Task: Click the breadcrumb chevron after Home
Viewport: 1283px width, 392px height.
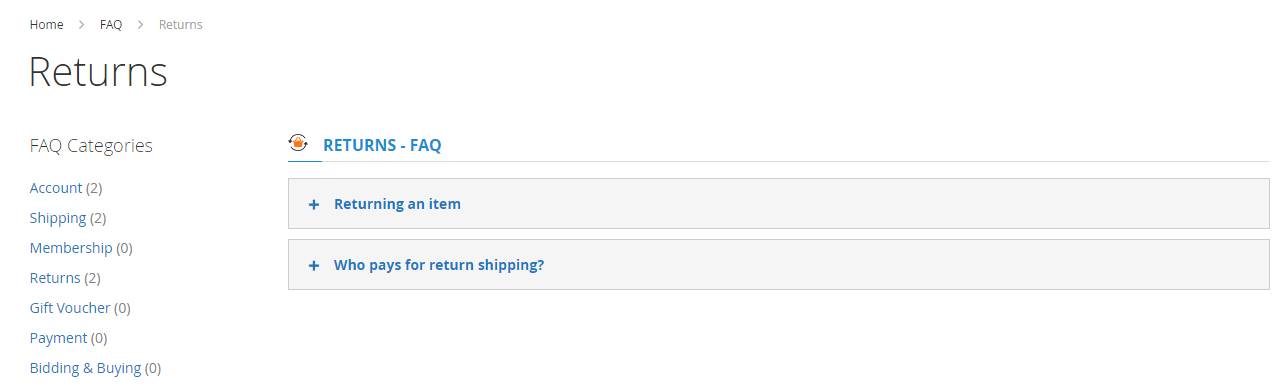Action: pos(82,24)
